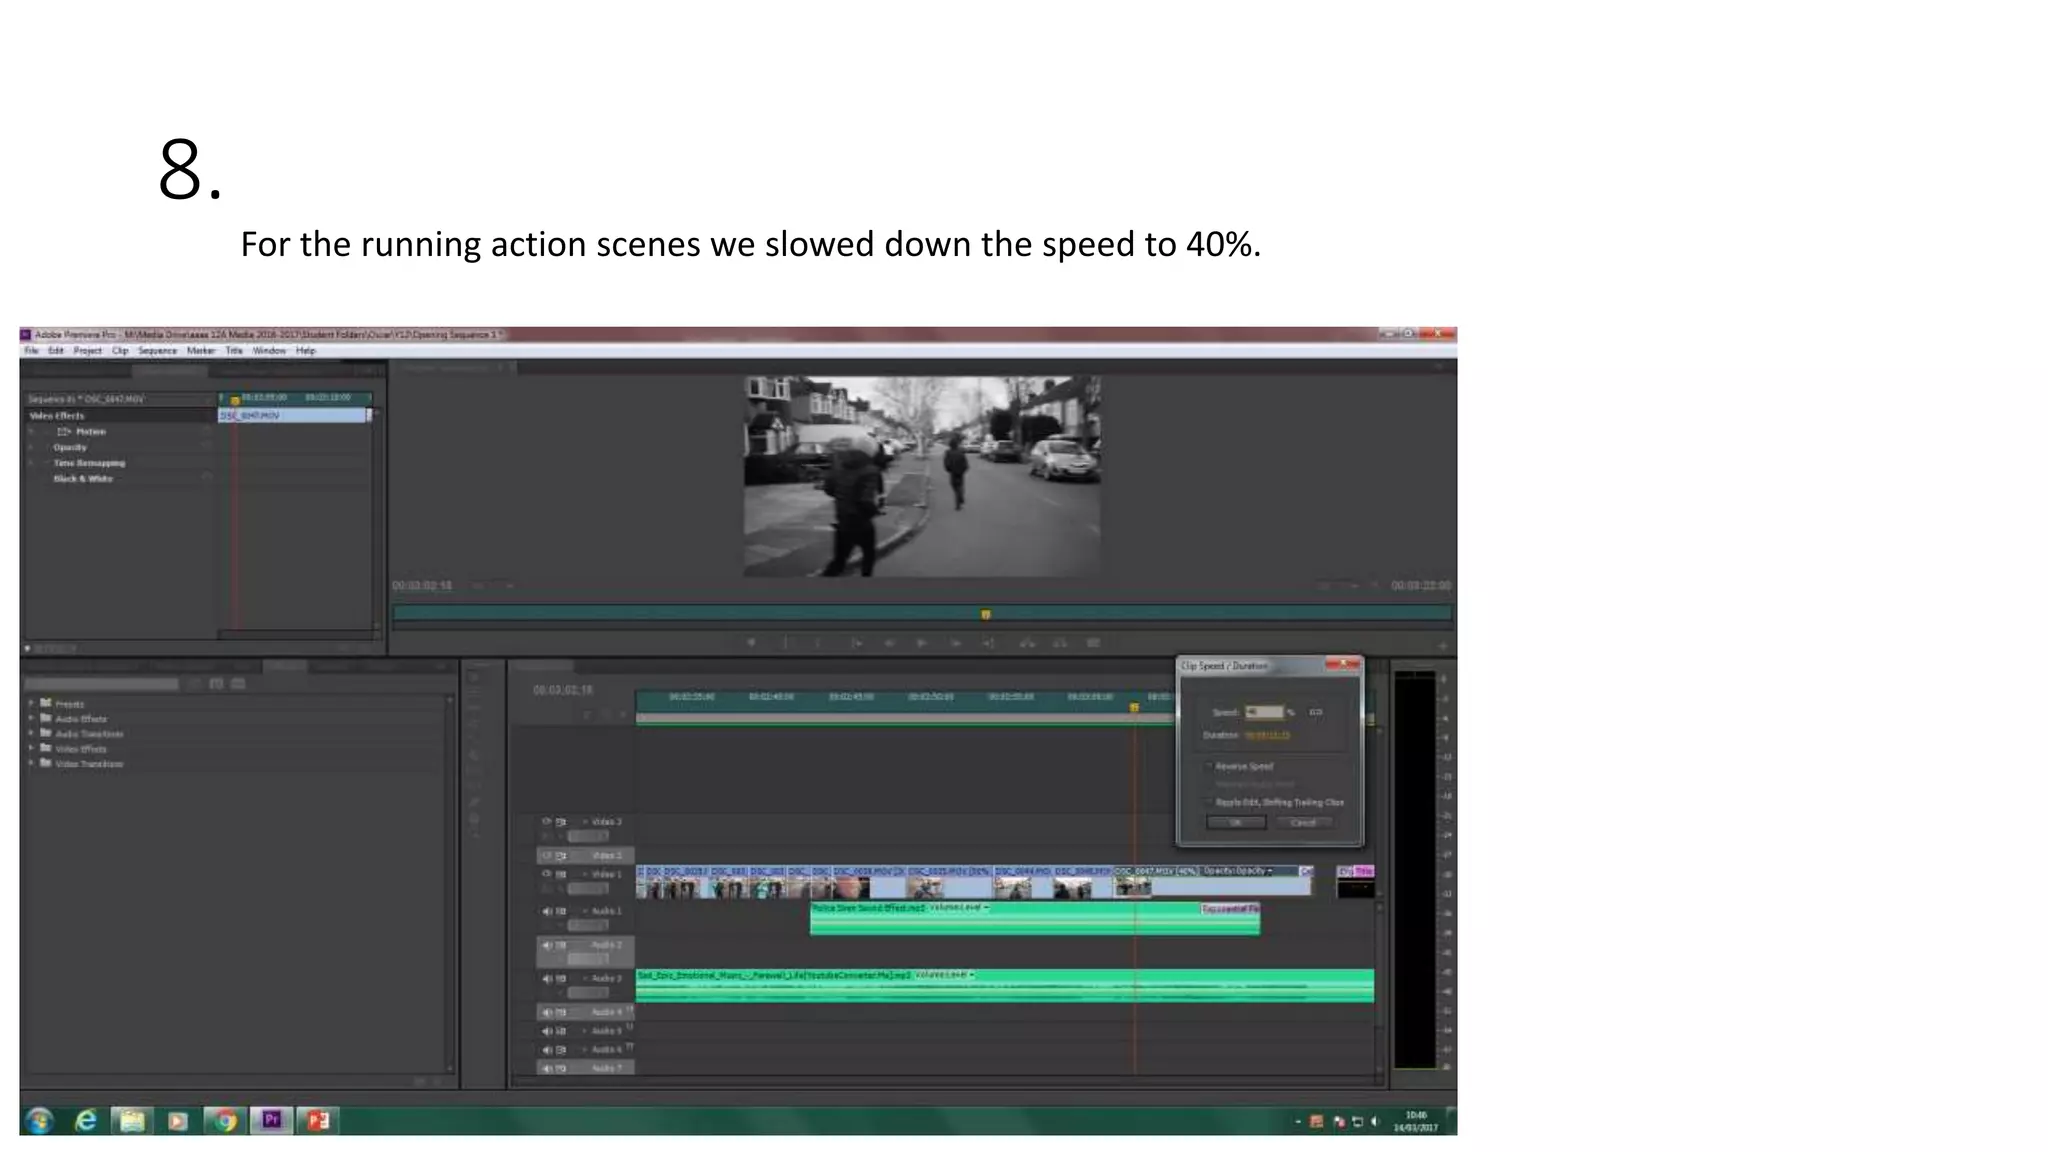
Task: Click the timeline ruler playhead marker
Action: pyautogui.click(x=1134, y=707)
